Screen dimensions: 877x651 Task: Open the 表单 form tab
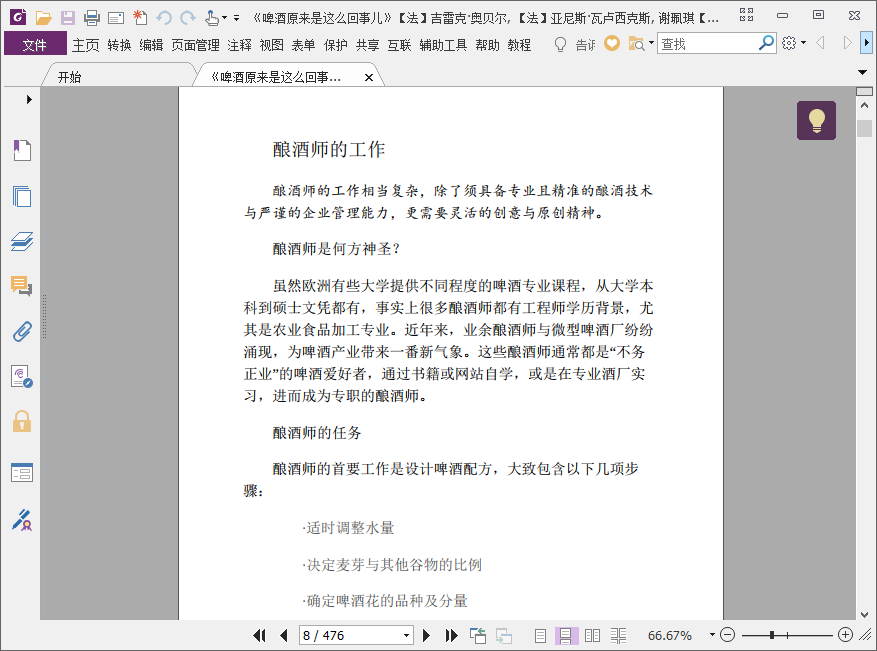click(x=304, y=45)
